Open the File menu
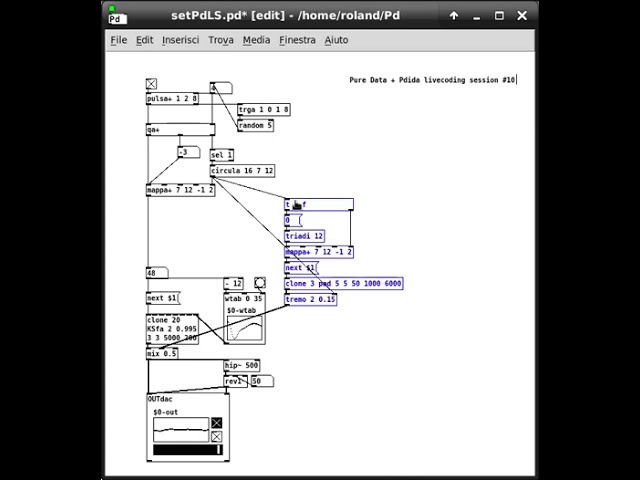640x480 pixels. pyautogui.click(x=119, y=40)
